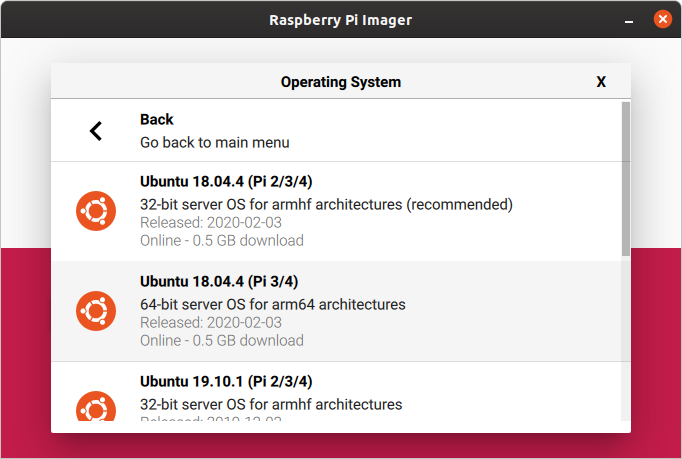This screenshot has width=682, height=459.
Task: Click download size under 32-bit recommended Ubuntu 18.04.4
Action: 222,241
